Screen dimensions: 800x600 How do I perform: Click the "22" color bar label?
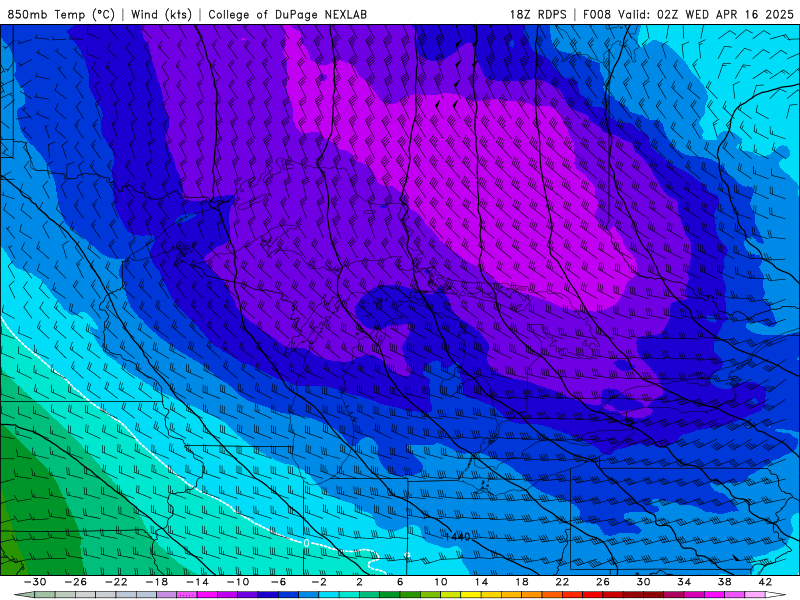562,582
